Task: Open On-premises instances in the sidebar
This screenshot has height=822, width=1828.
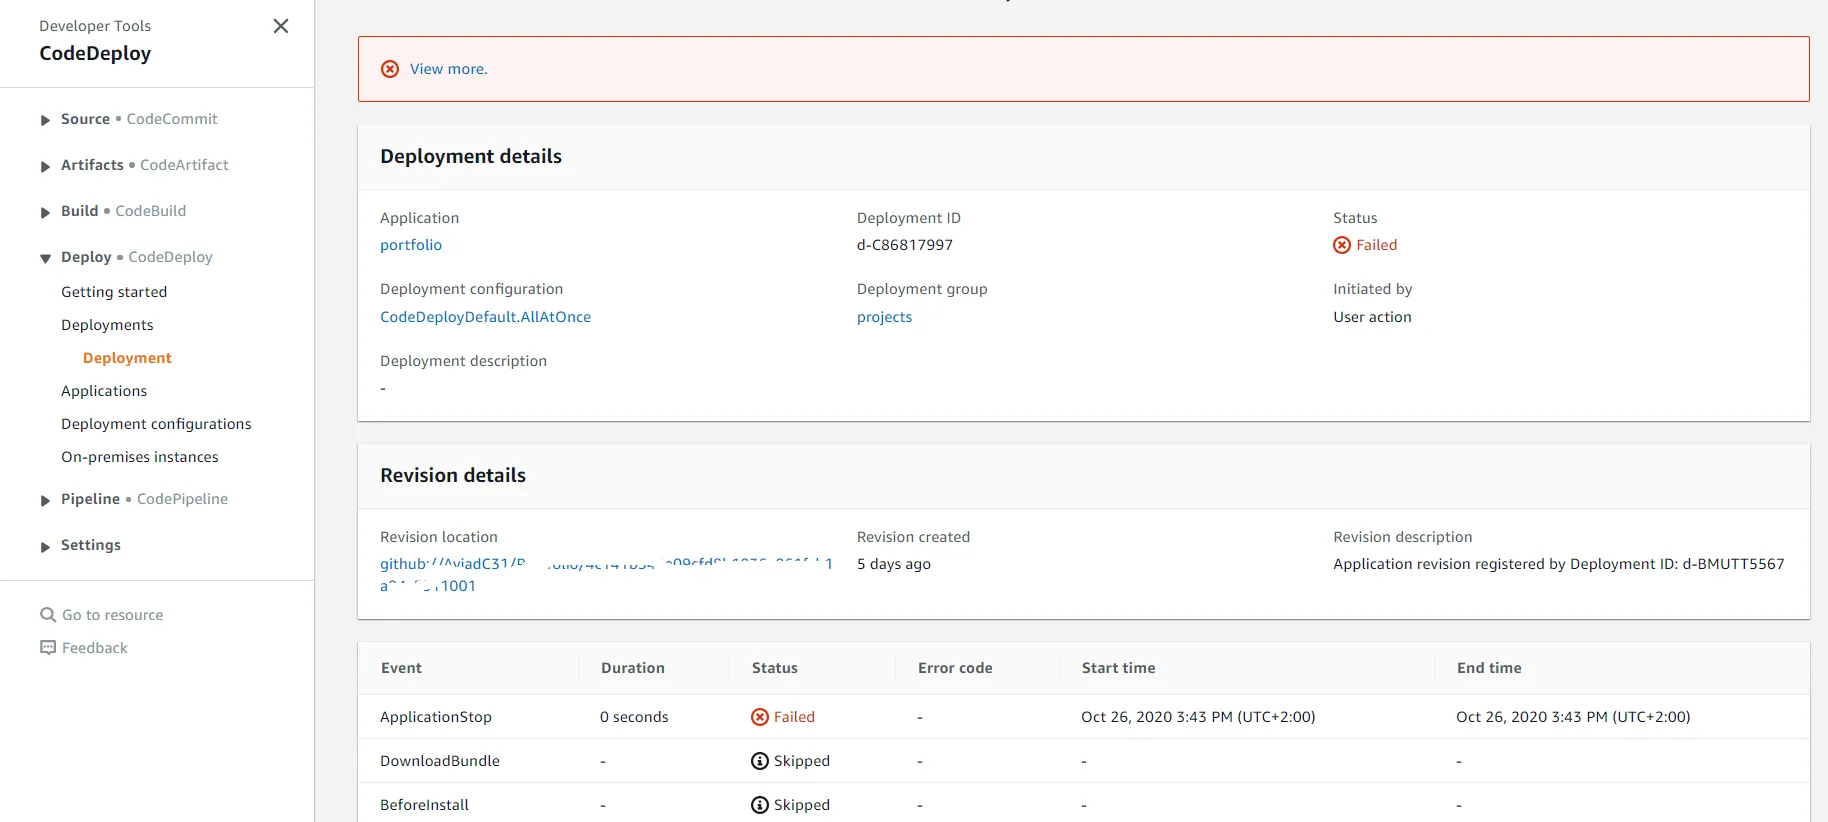Action: (x=140, y=457)
